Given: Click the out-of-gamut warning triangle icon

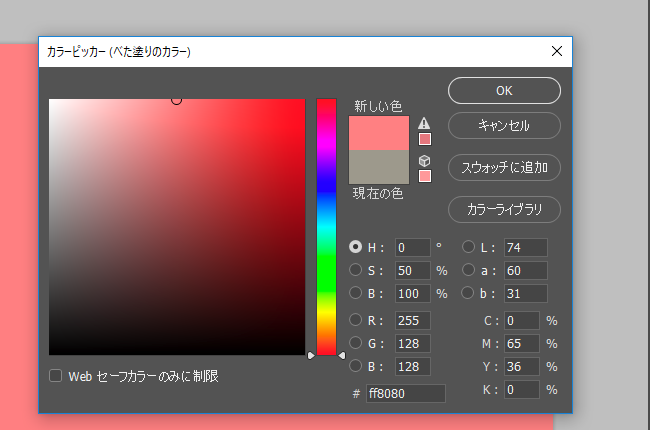Looking at the screenshot, I should tap(424, 123).
